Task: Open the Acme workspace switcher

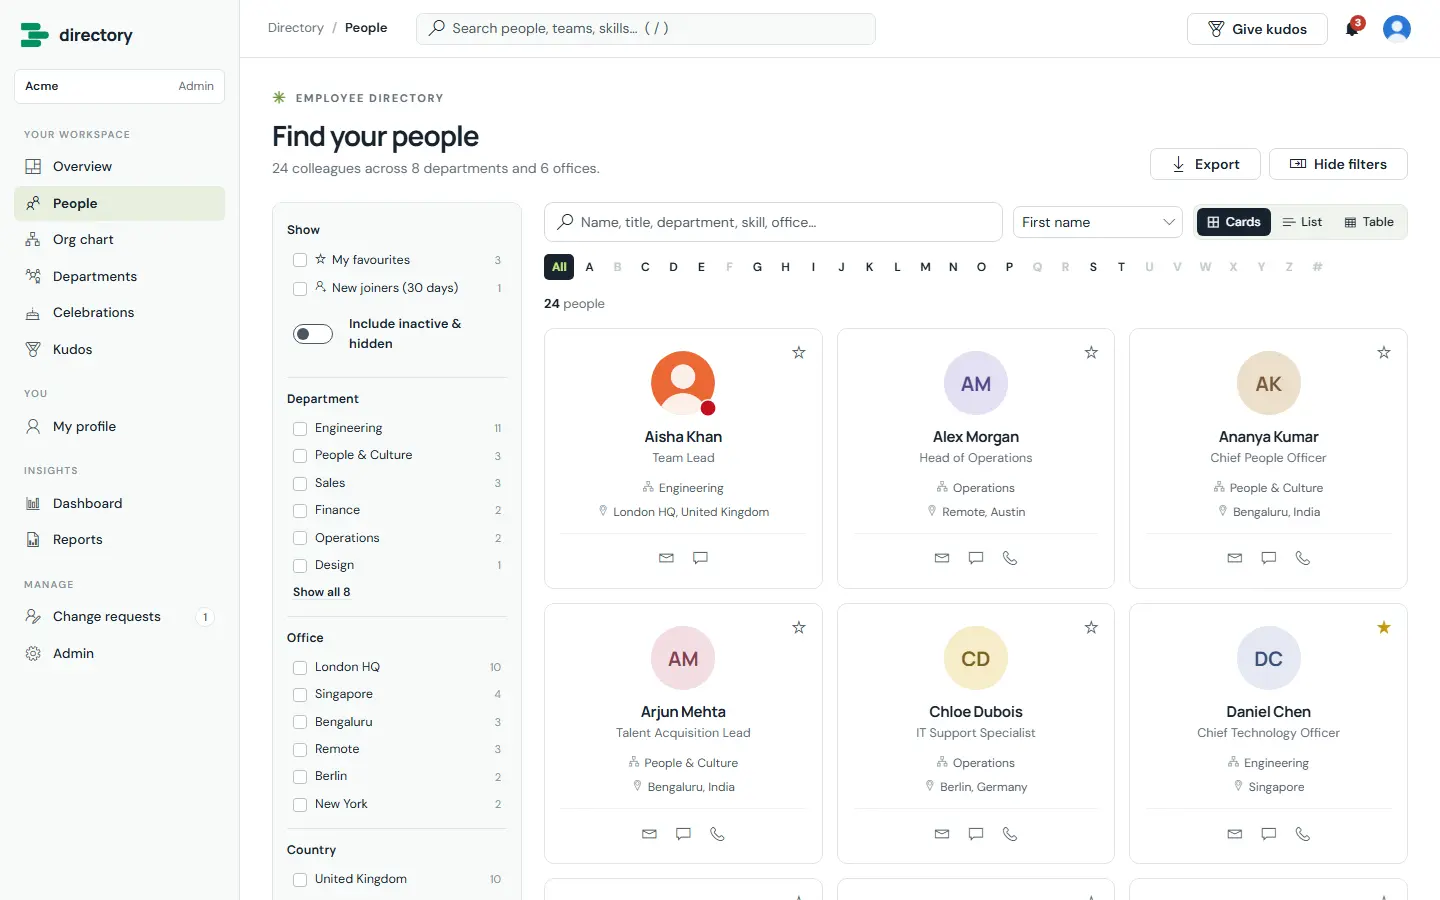Action: pos(119,86)
